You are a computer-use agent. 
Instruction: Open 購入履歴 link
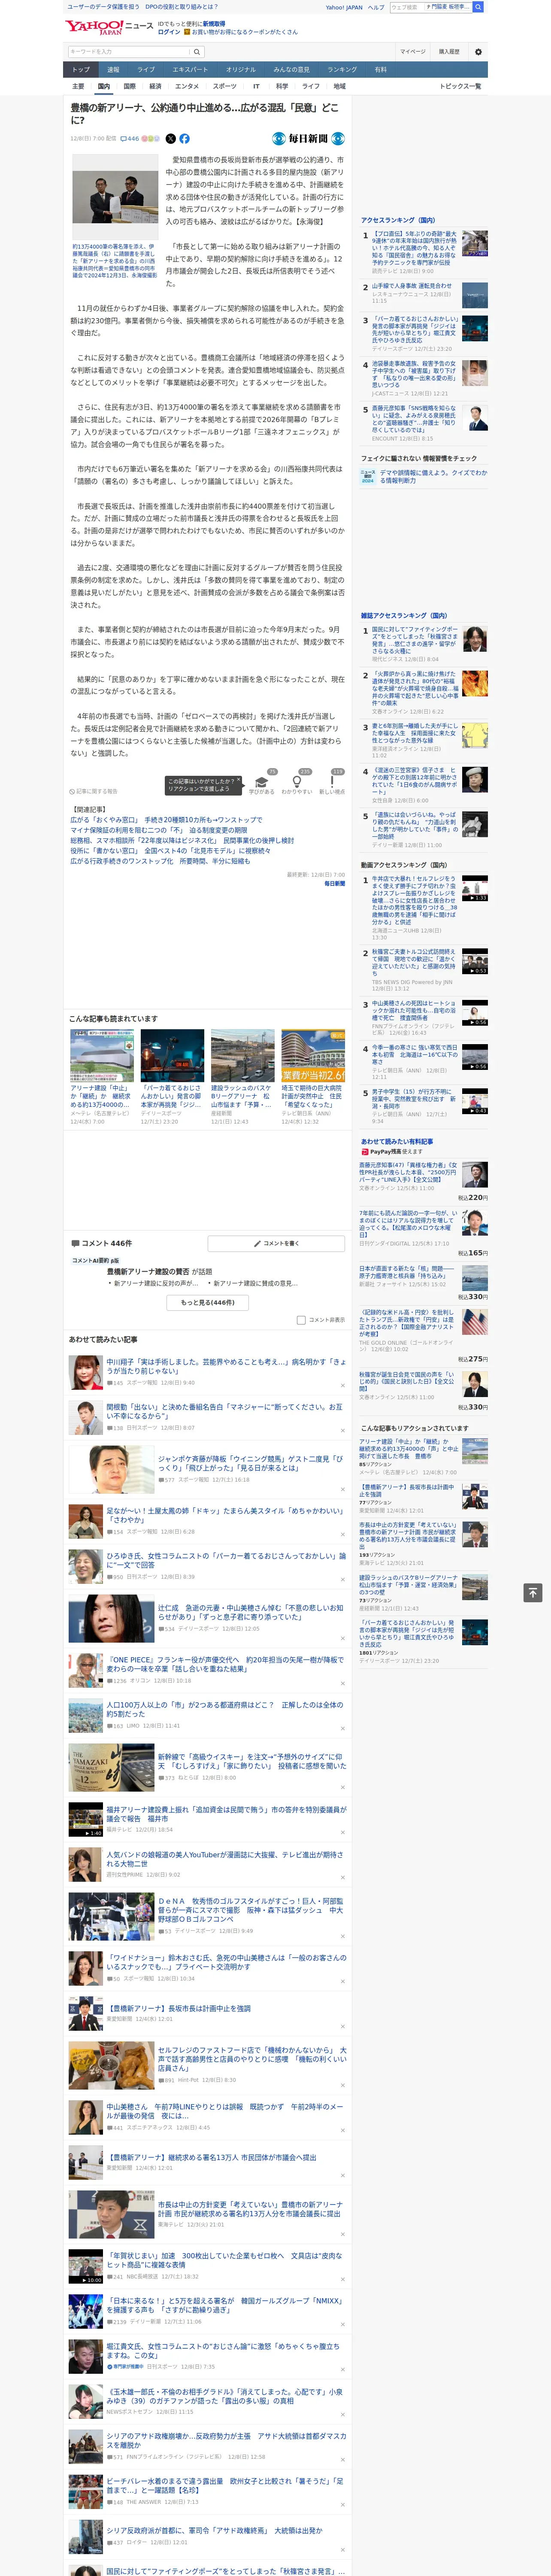click(x=449, y=52)
